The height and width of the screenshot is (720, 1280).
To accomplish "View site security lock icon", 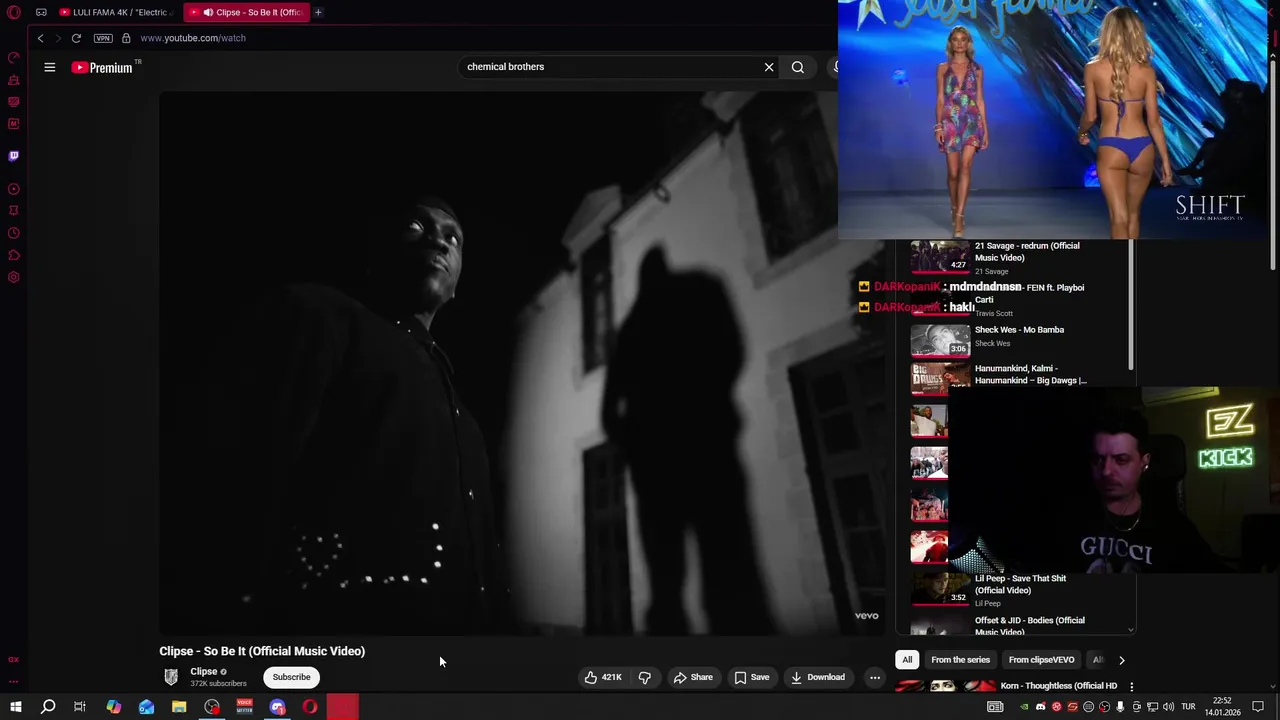I will click(x=126, y=38).
